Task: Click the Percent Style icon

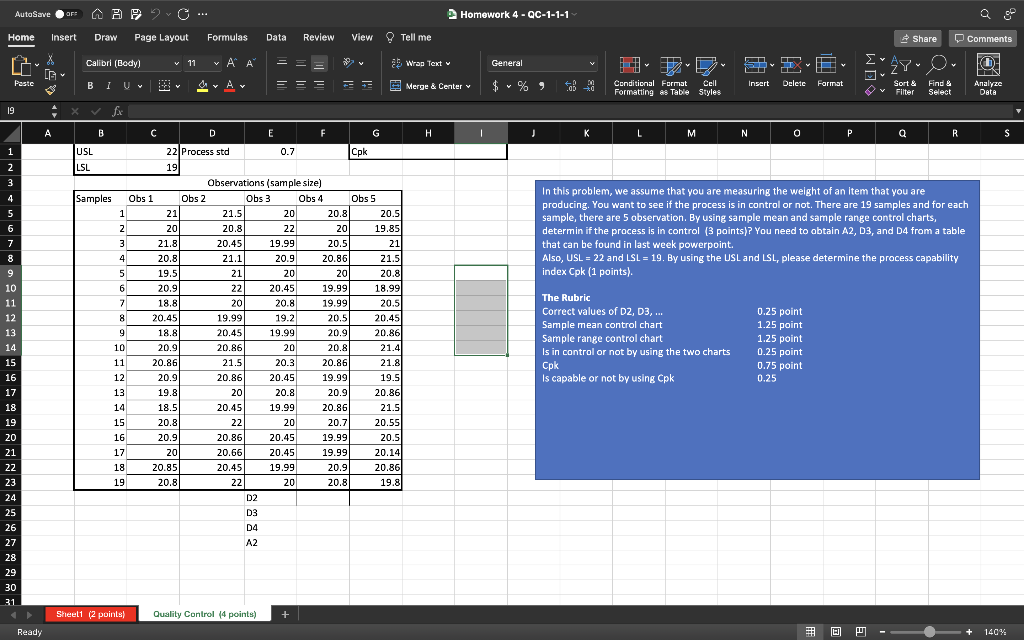Action: pyautogui.click(x=521, y=86)
